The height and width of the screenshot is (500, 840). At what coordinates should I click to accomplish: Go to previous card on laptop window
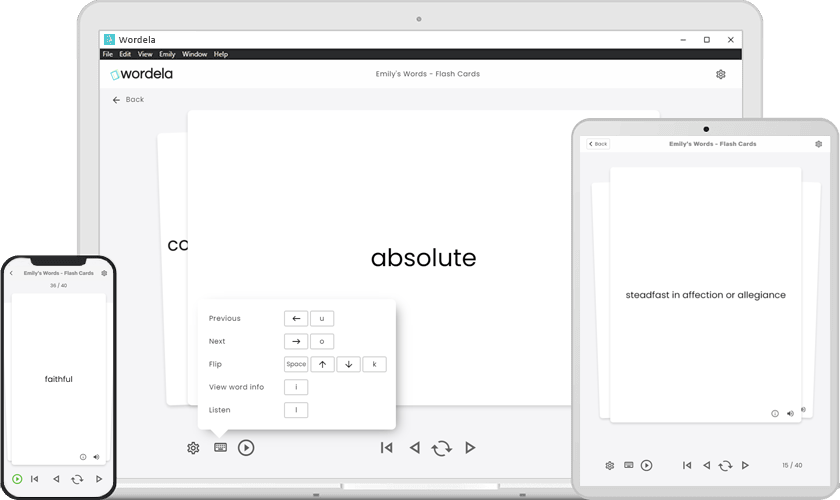click(414, 448)
